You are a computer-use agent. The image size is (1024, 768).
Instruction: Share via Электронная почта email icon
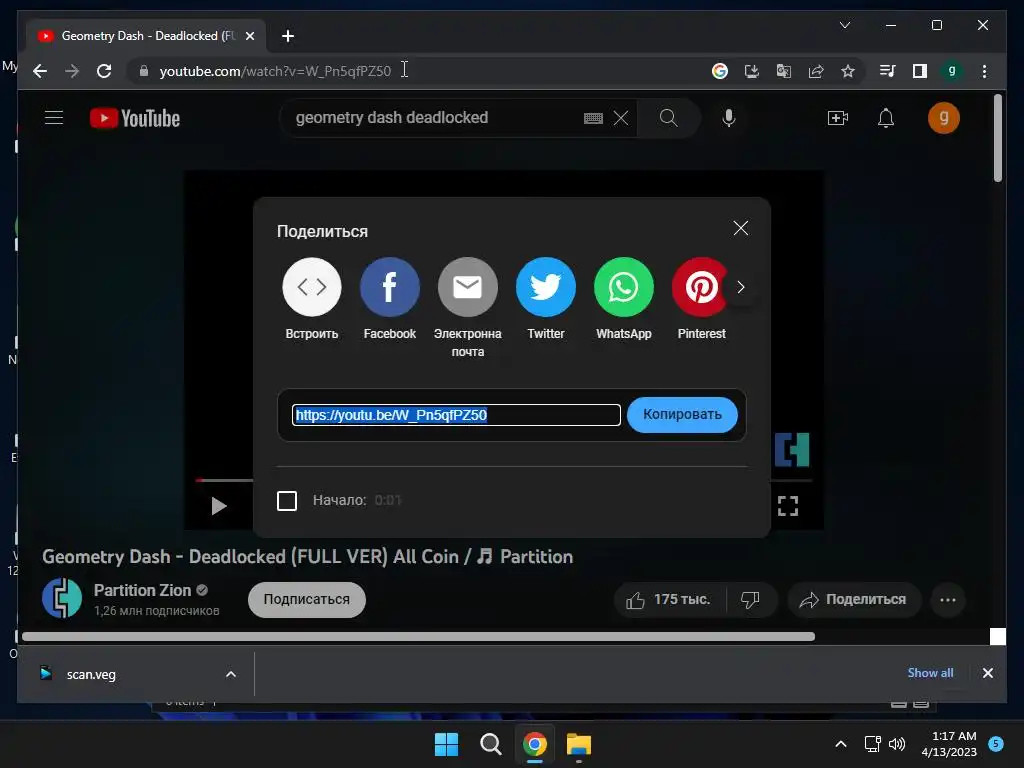pos(468,287)
